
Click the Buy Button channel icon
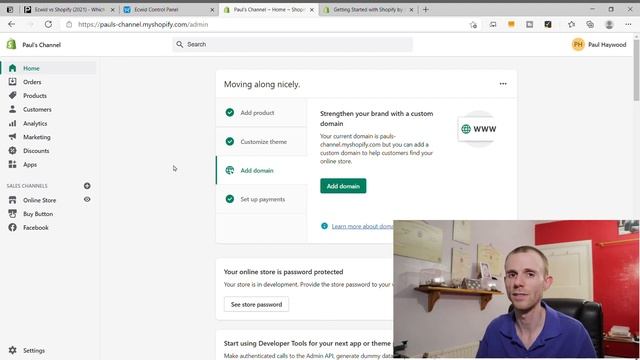click(x=13, y=214)
